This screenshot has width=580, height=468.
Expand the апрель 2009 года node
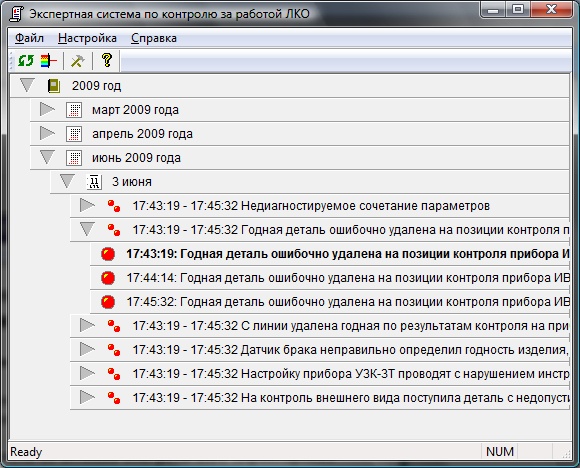tap(47, 133)
